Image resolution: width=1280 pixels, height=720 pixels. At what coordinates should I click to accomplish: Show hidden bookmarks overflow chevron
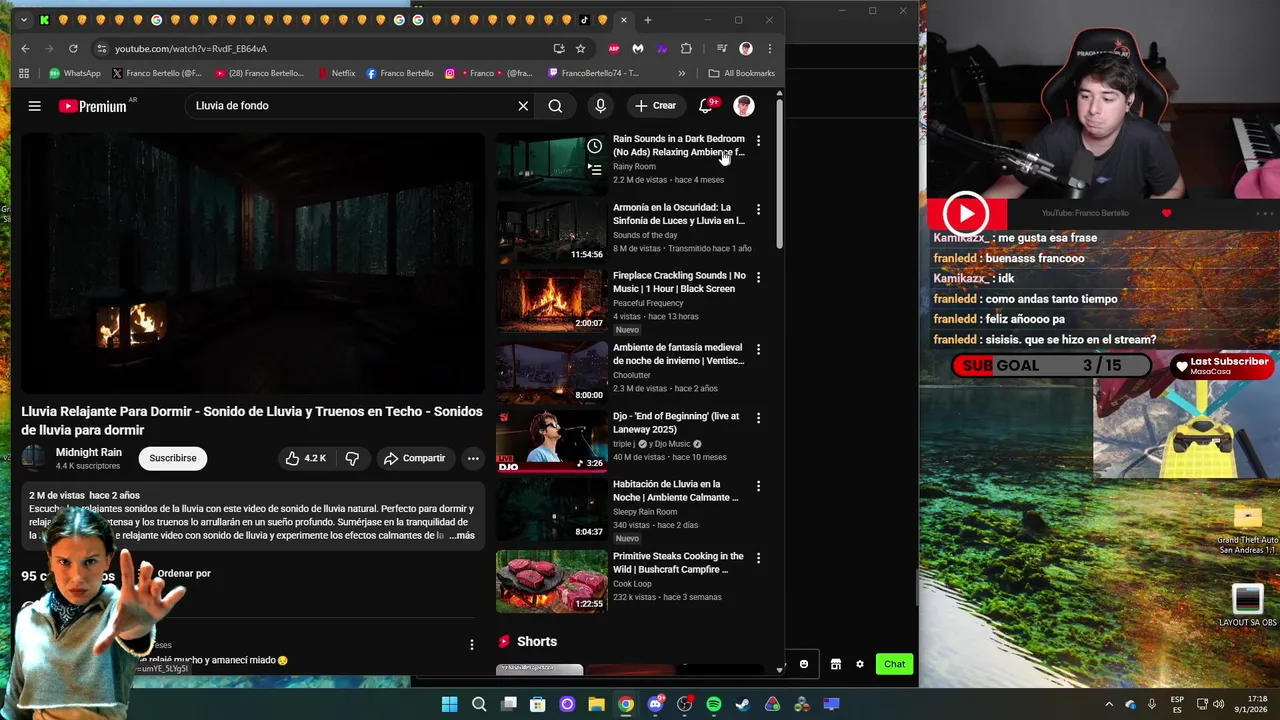click(x=682, y=73)
